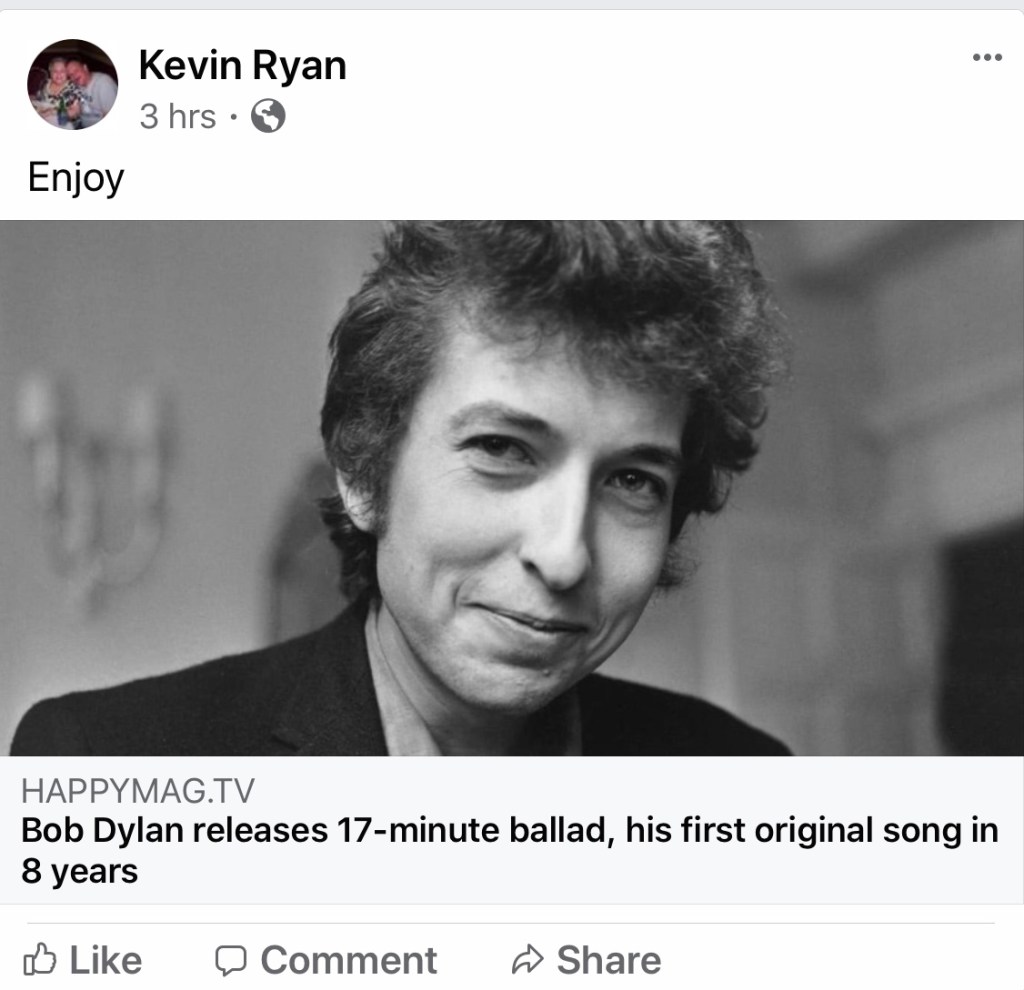The height and width of the screenshot is (990, 1024).
Task: Click the Kevin Ryan name link
Action: pyautogui.click(x=242, y=66)
